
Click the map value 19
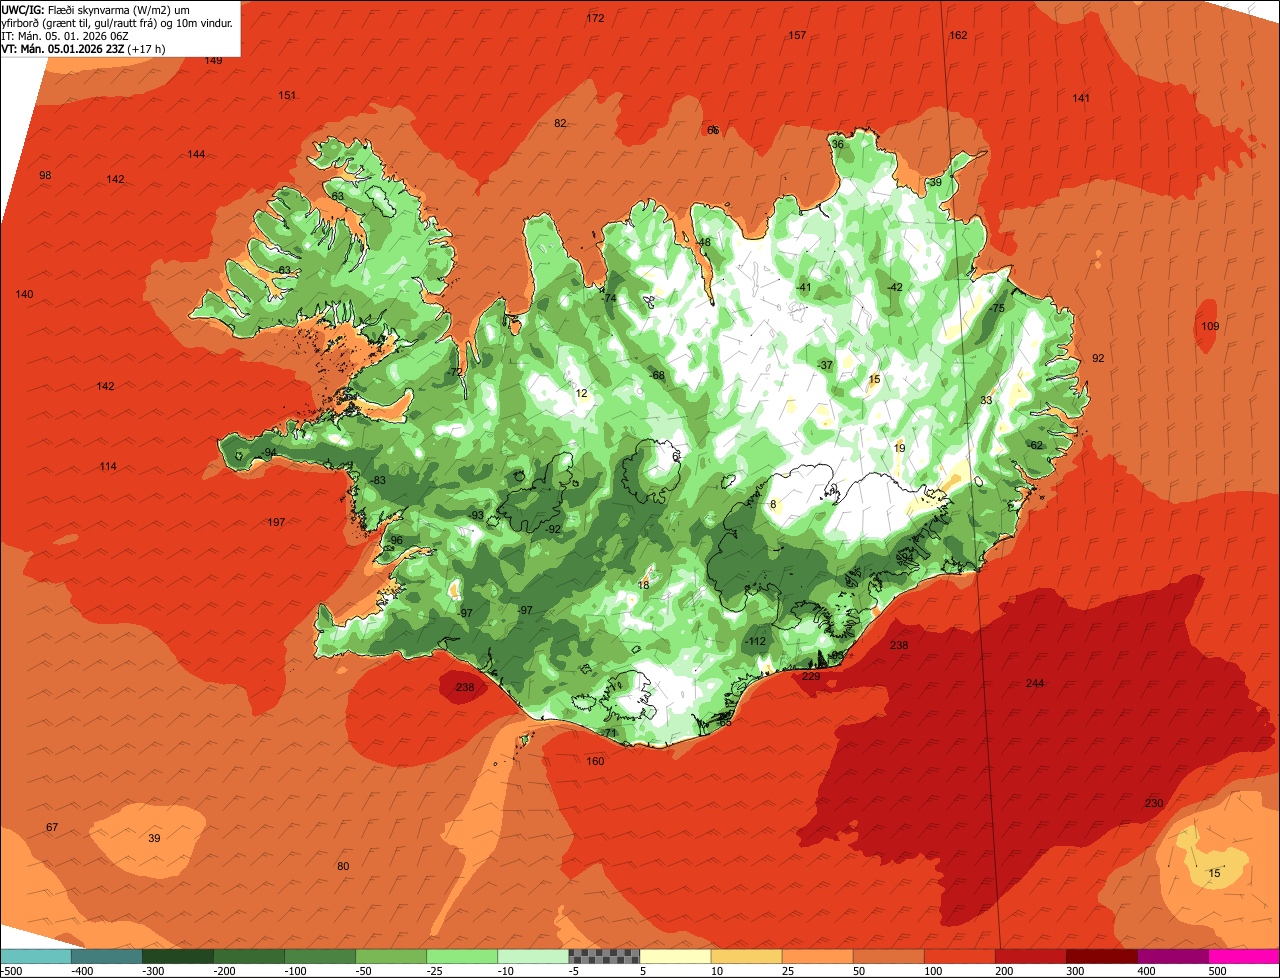click(x=900, y=448)
